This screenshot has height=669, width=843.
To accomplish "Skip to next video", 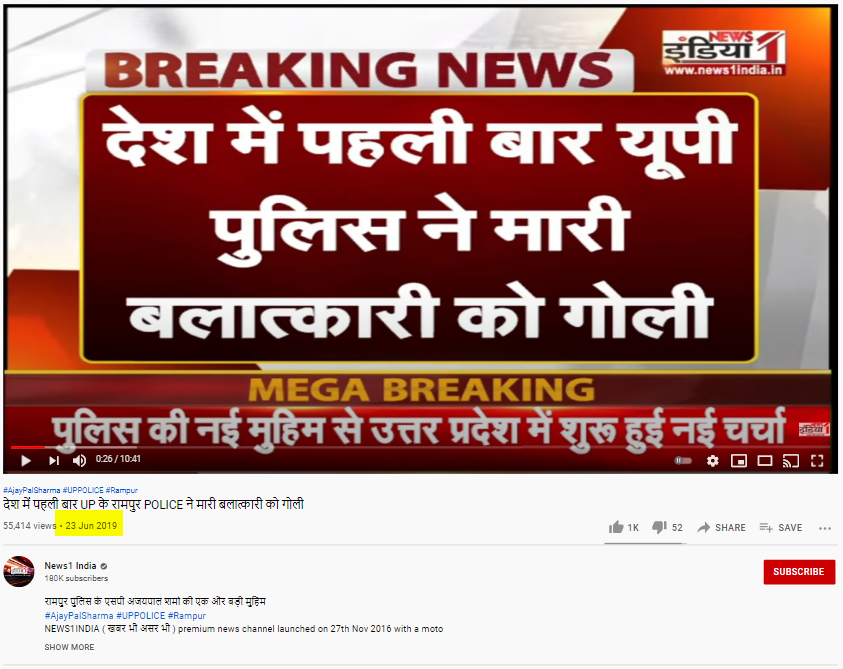I will [x=54, y=460].
